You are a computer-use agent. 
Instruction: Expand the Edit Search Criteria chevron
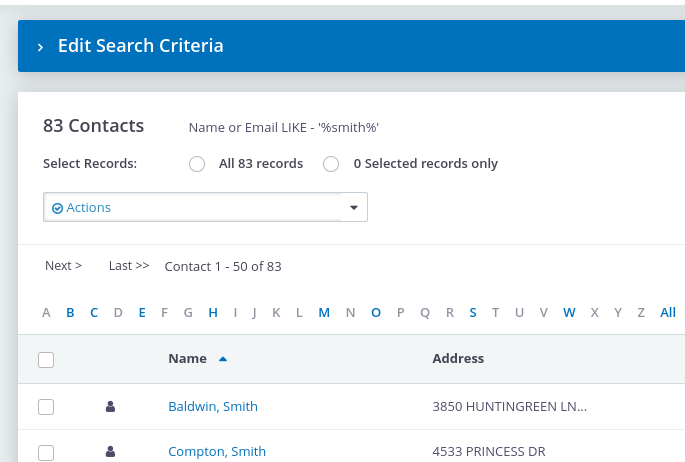(40, 47)
